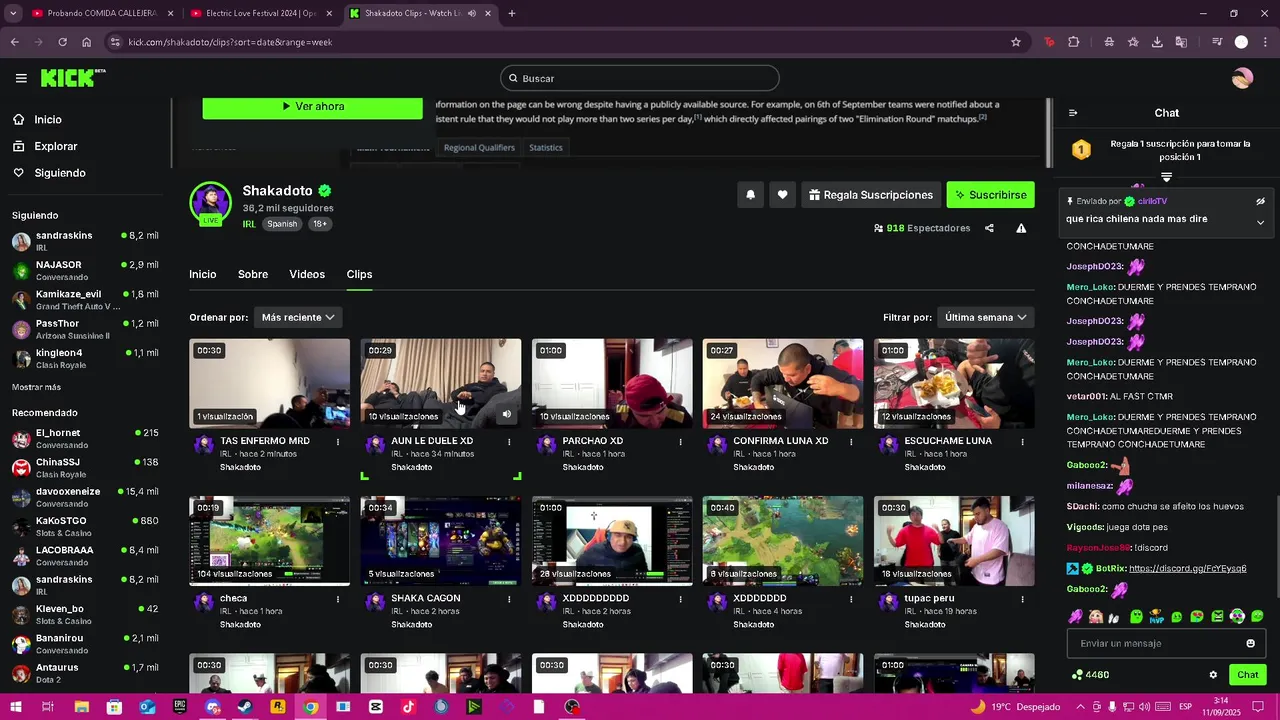Hide the pinned message from cirilloTV

tap(1260, 201)
